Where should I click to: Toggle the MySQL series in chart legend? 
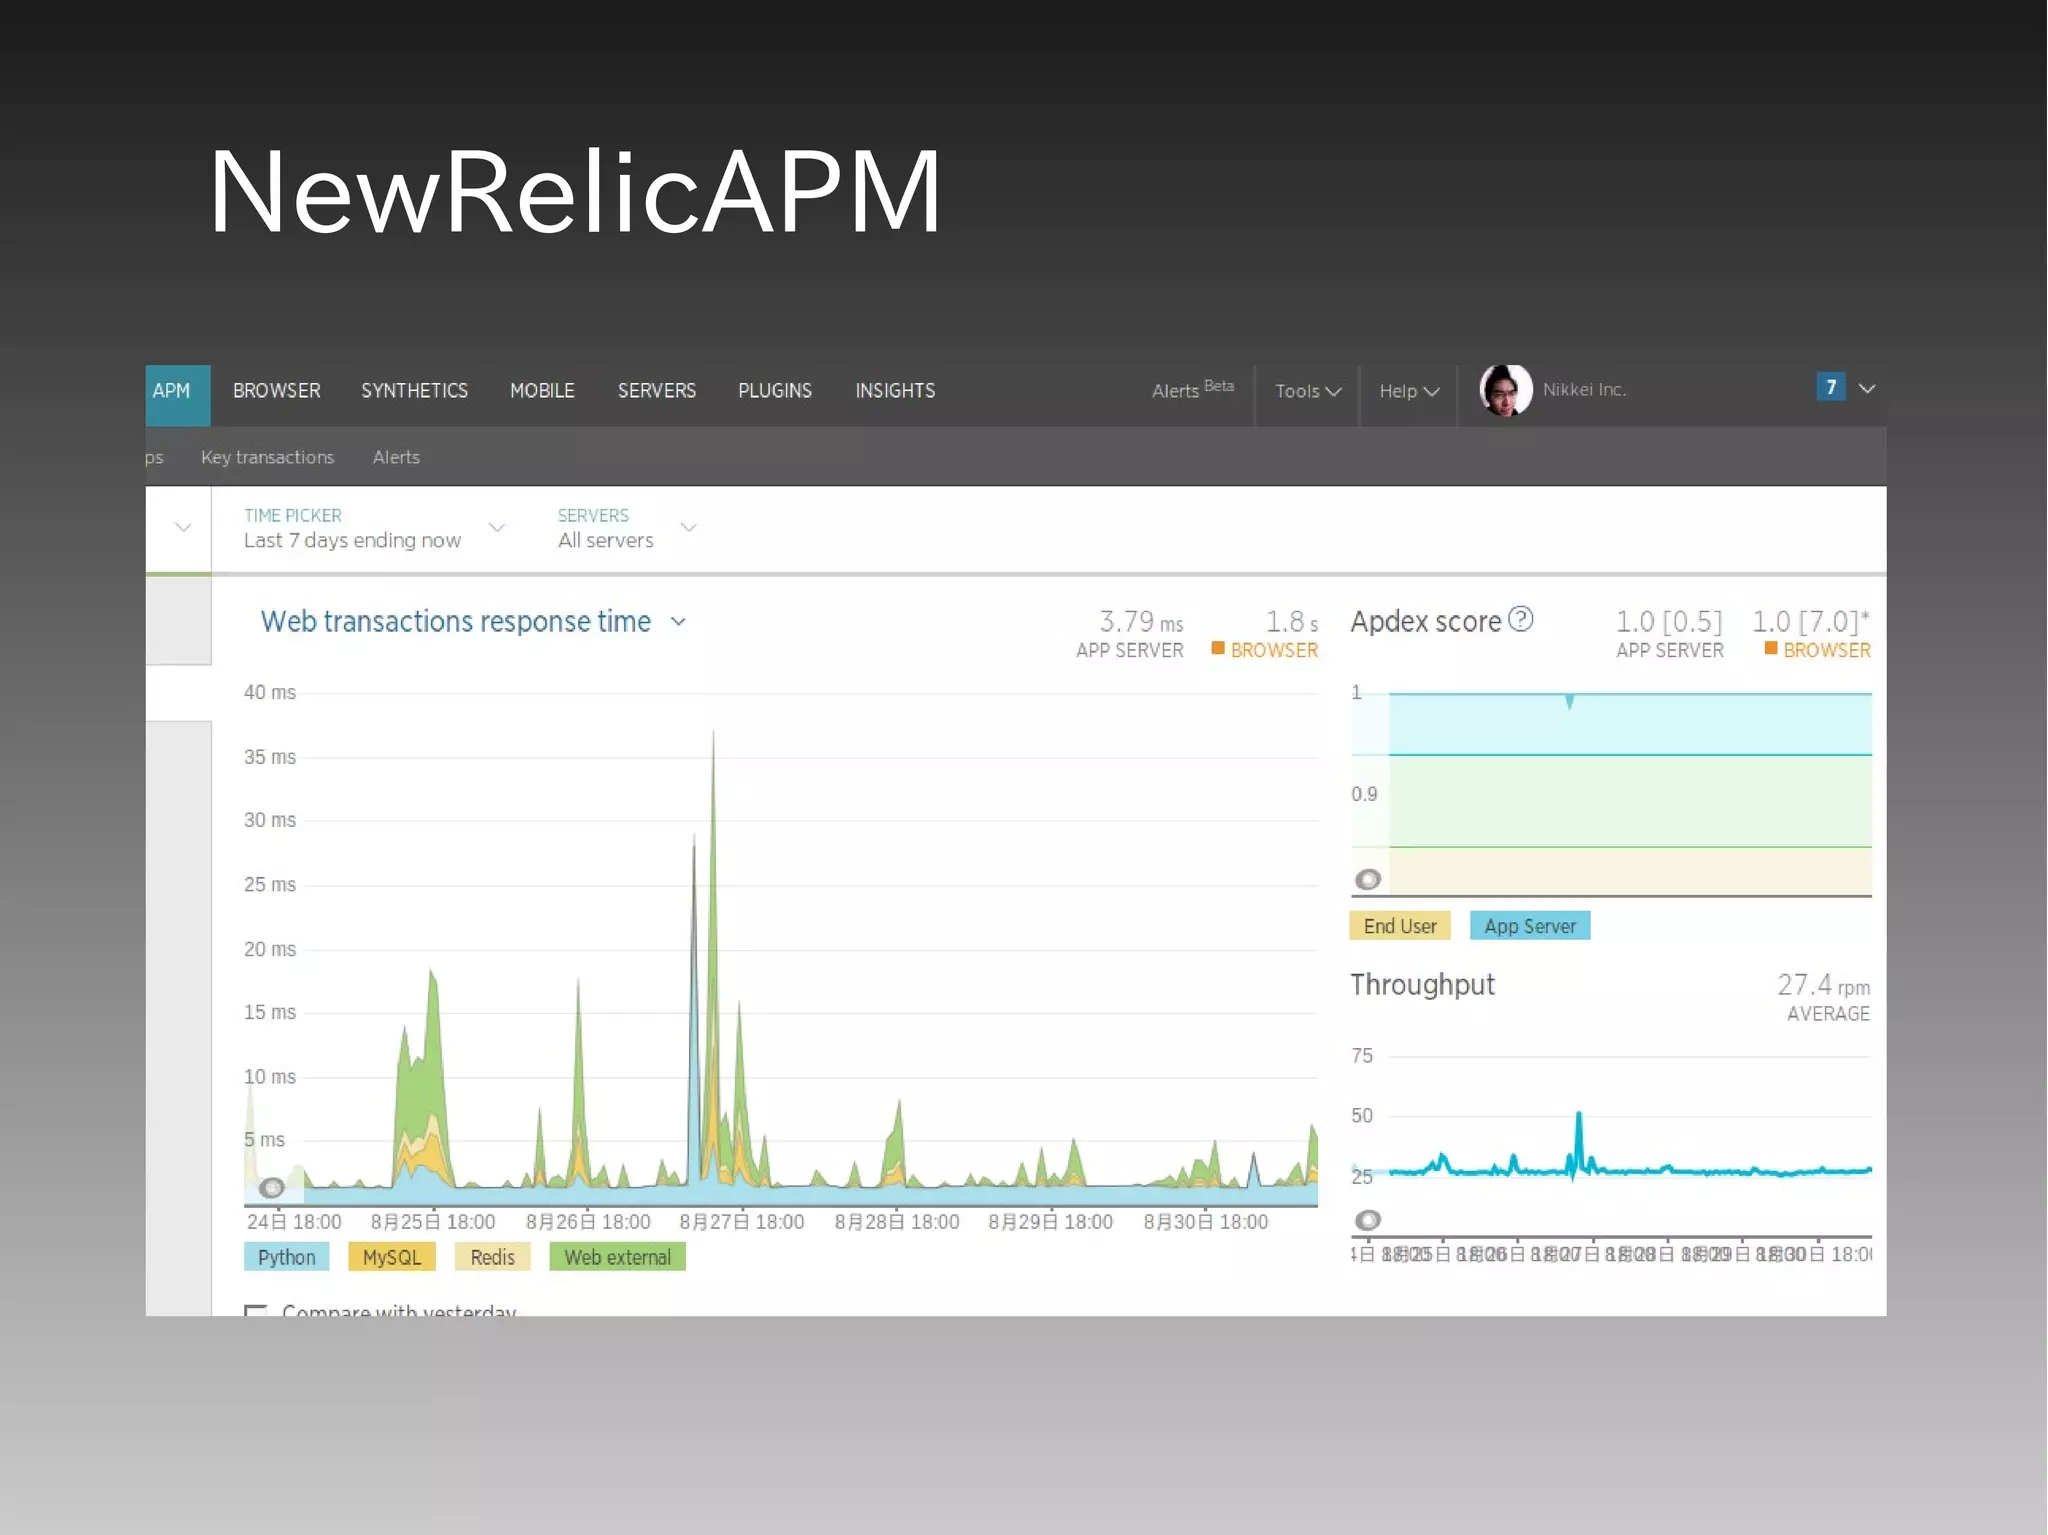(x=391, y=1257)
